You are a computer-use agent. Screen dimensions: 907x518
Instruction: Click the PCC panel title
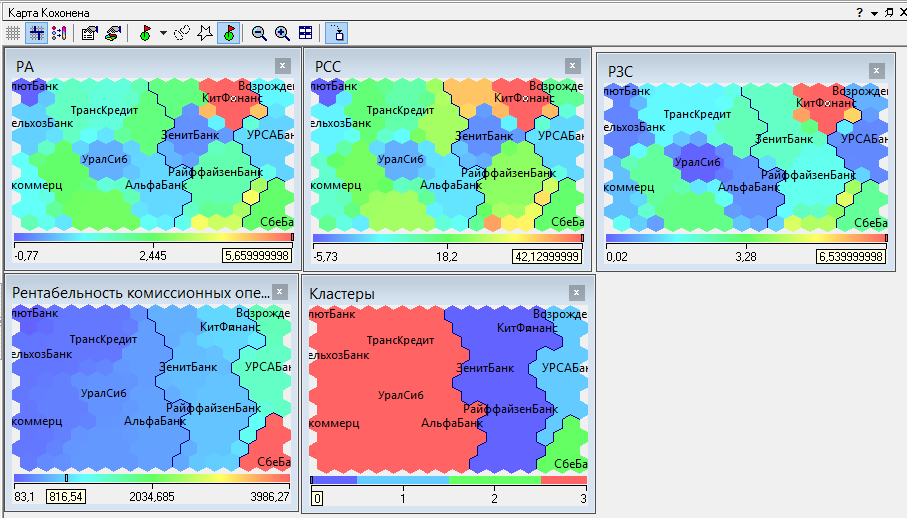tap(328, 67)
